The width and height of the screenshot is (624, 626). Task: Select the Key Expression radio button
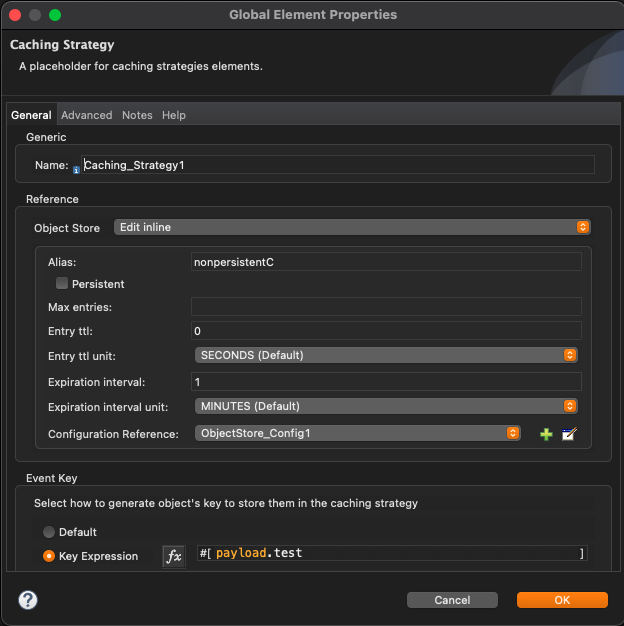[x=49, y=556]
